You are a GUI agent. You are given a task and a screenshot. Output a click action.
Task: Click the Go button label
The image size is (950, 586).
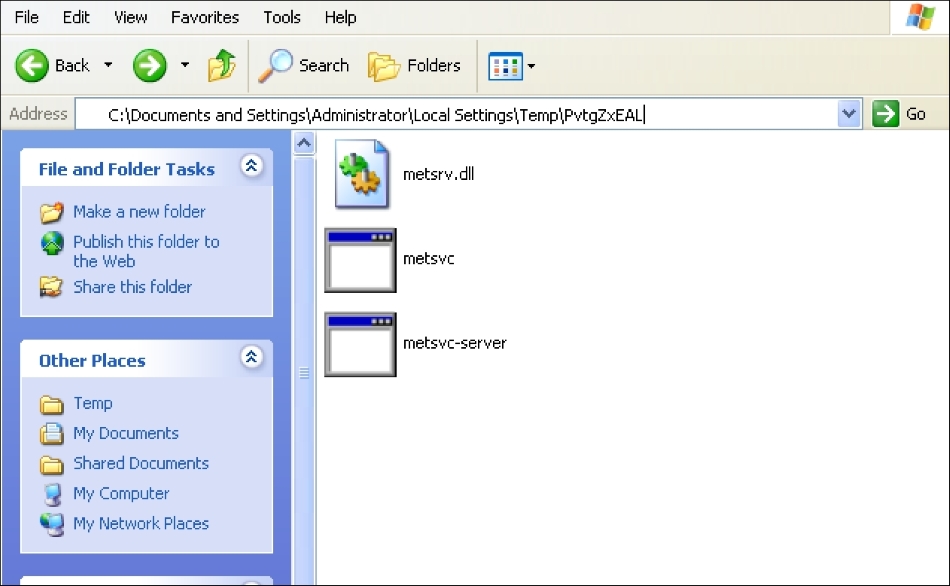pyautogui.click(x=915, y=114)
